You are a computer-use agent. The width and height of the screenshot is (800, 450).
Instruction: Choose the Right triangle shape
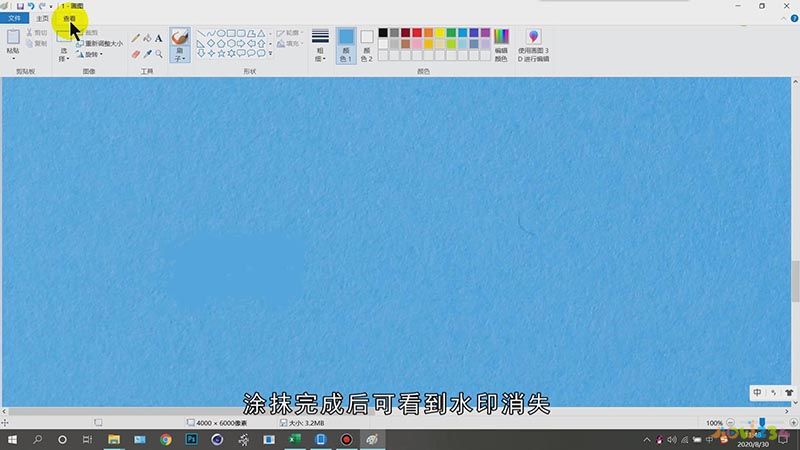pos(201,43)
